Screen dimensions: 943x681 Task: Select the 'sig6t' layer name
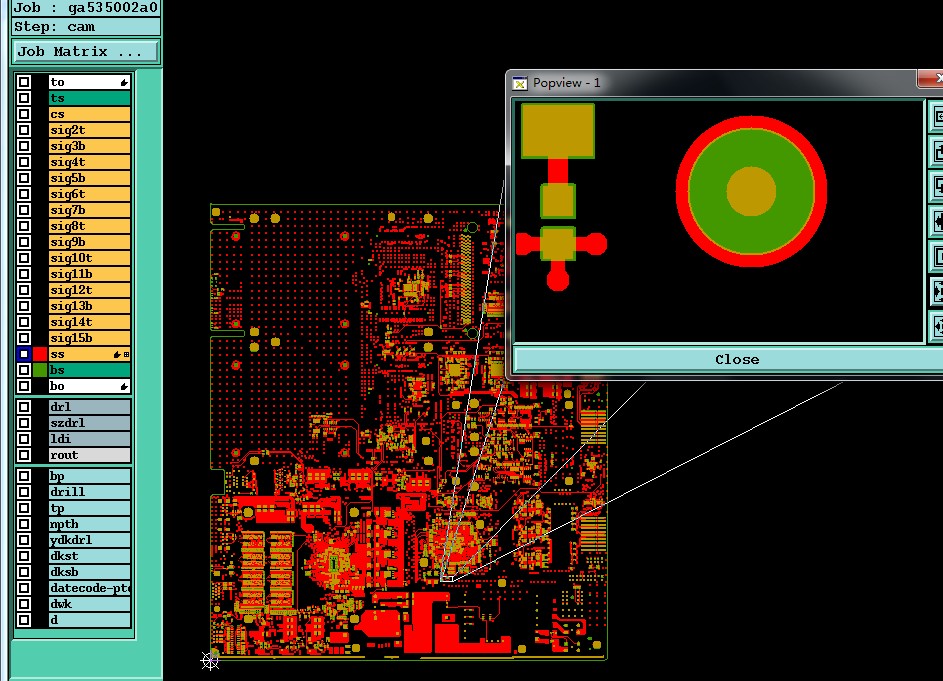tap(89, 194)
